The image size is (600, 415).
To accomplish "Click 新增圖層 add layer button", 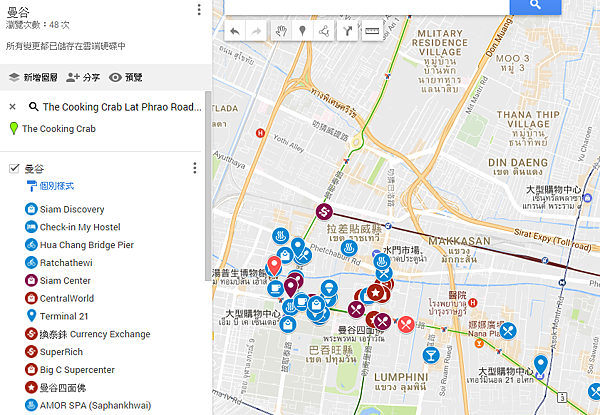I will click(x=33, y=77).
